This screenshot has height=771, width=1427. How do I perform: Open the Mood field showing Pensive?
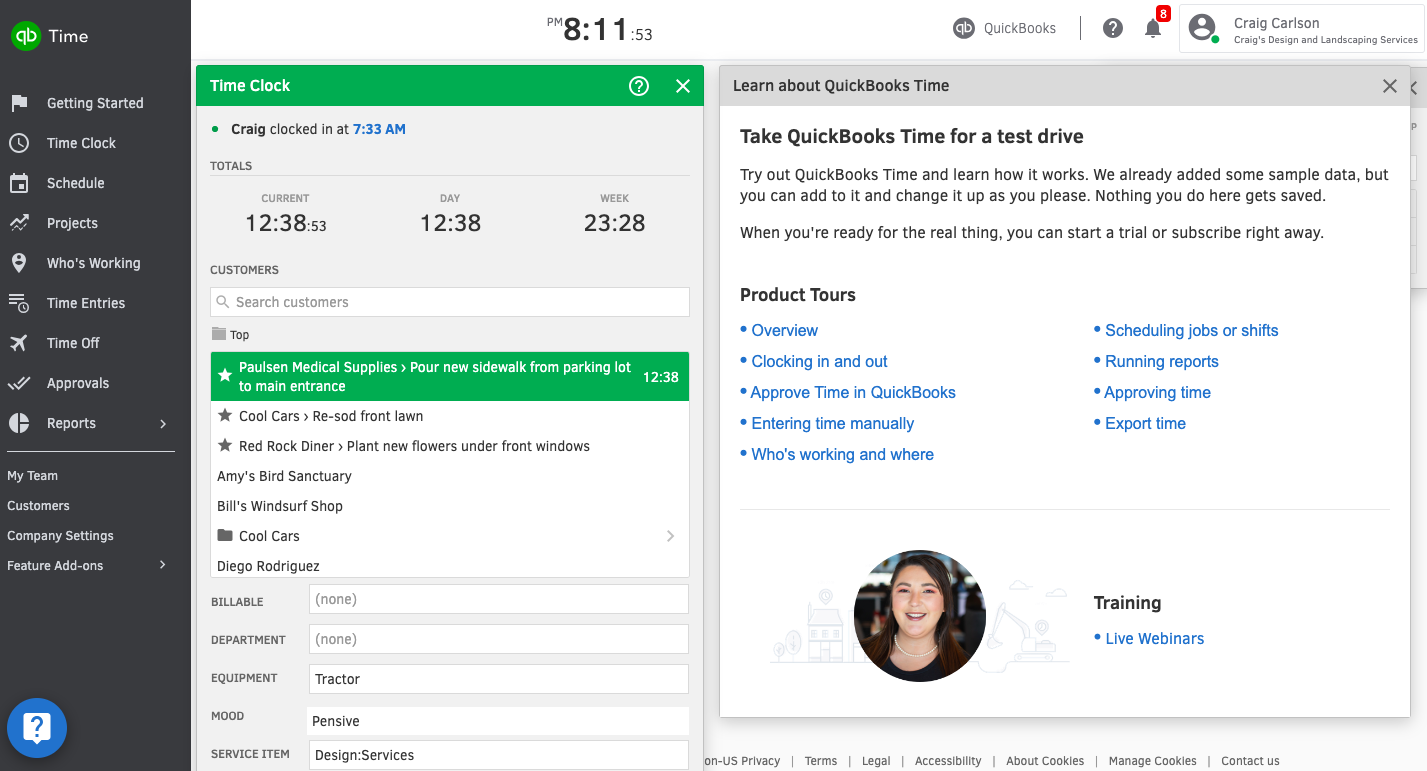[498, 721]
